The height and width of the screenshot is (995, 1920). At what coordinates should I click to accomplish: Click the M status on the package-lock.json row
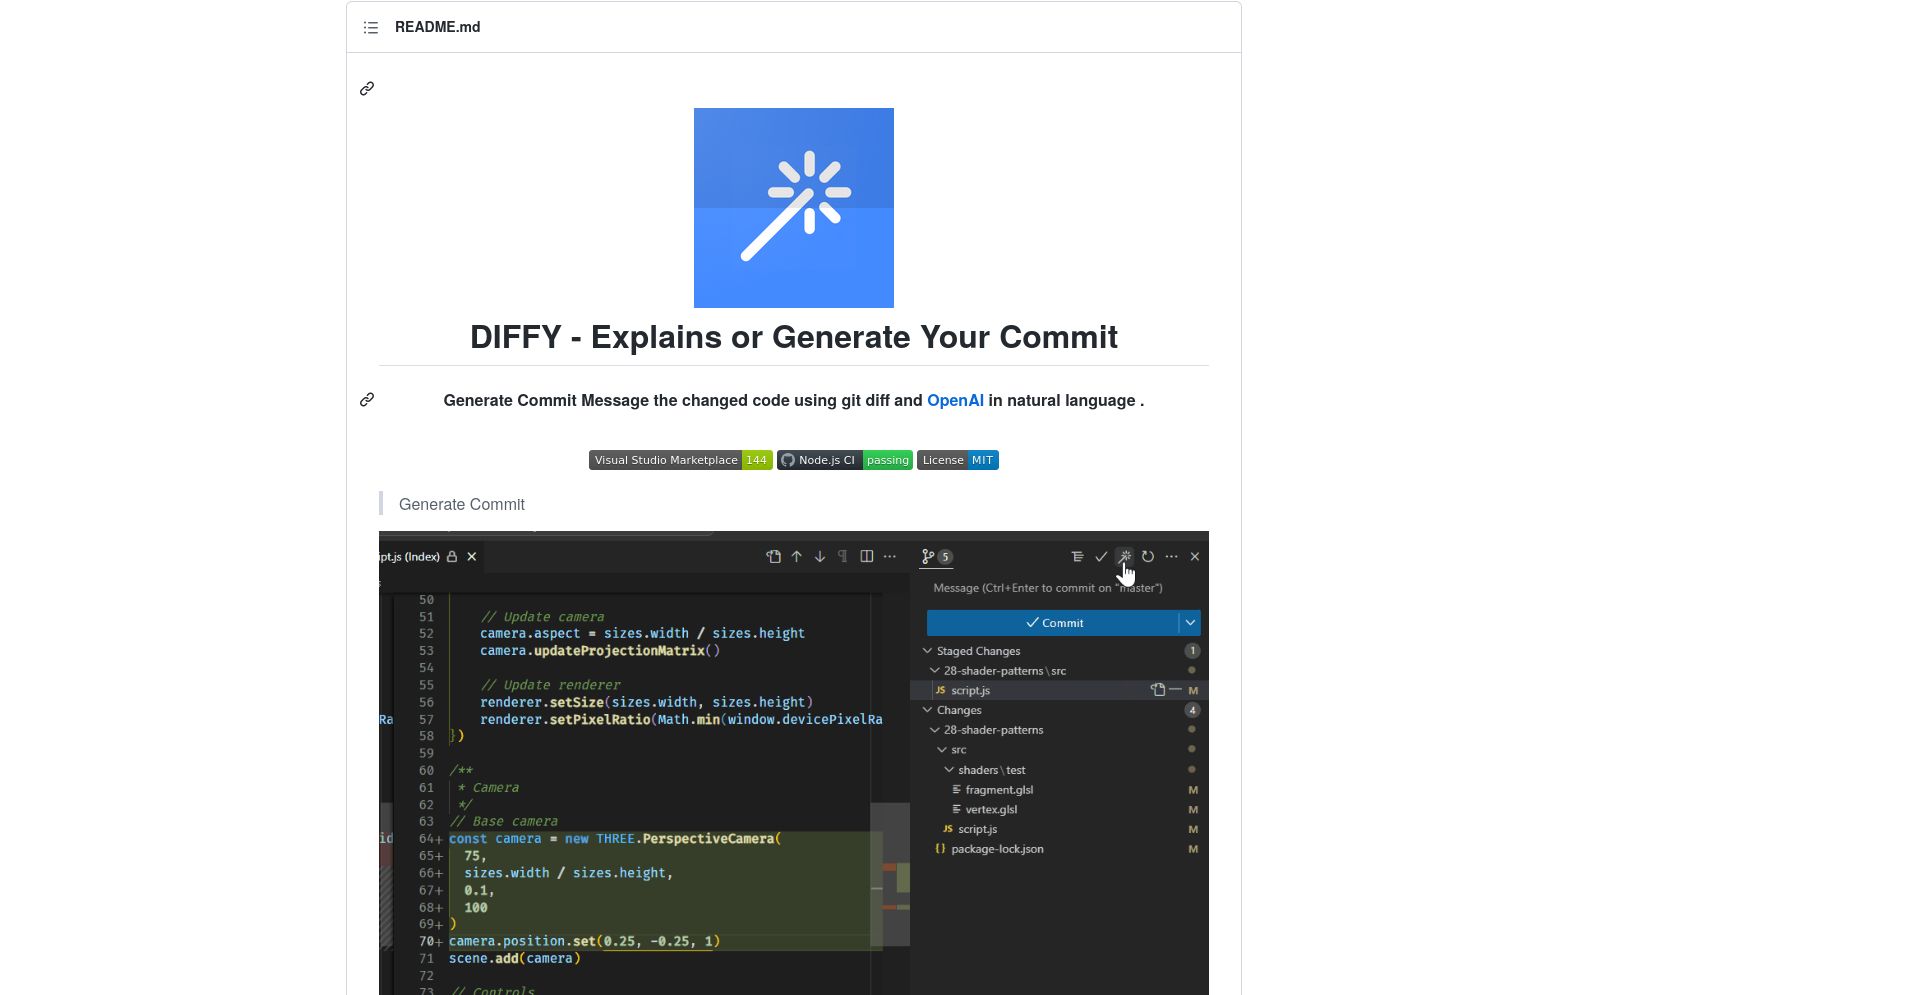click(x=1193, y=849)
